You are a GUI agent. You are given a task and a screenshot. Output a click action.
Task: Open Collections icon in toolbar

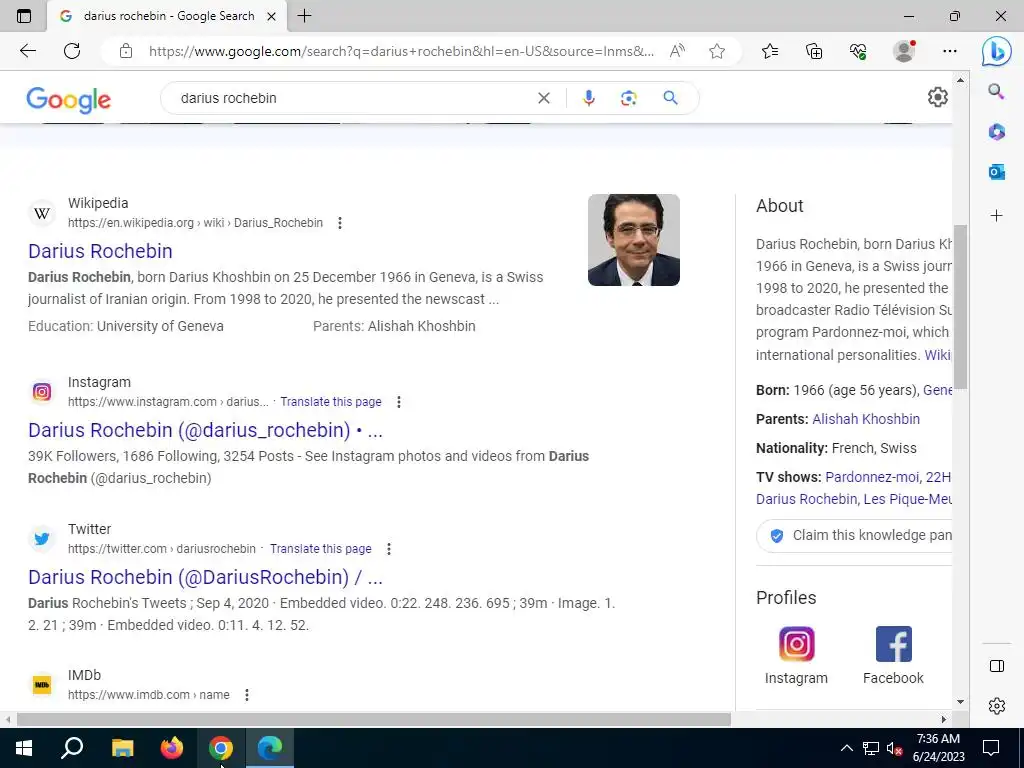(814, 51)
